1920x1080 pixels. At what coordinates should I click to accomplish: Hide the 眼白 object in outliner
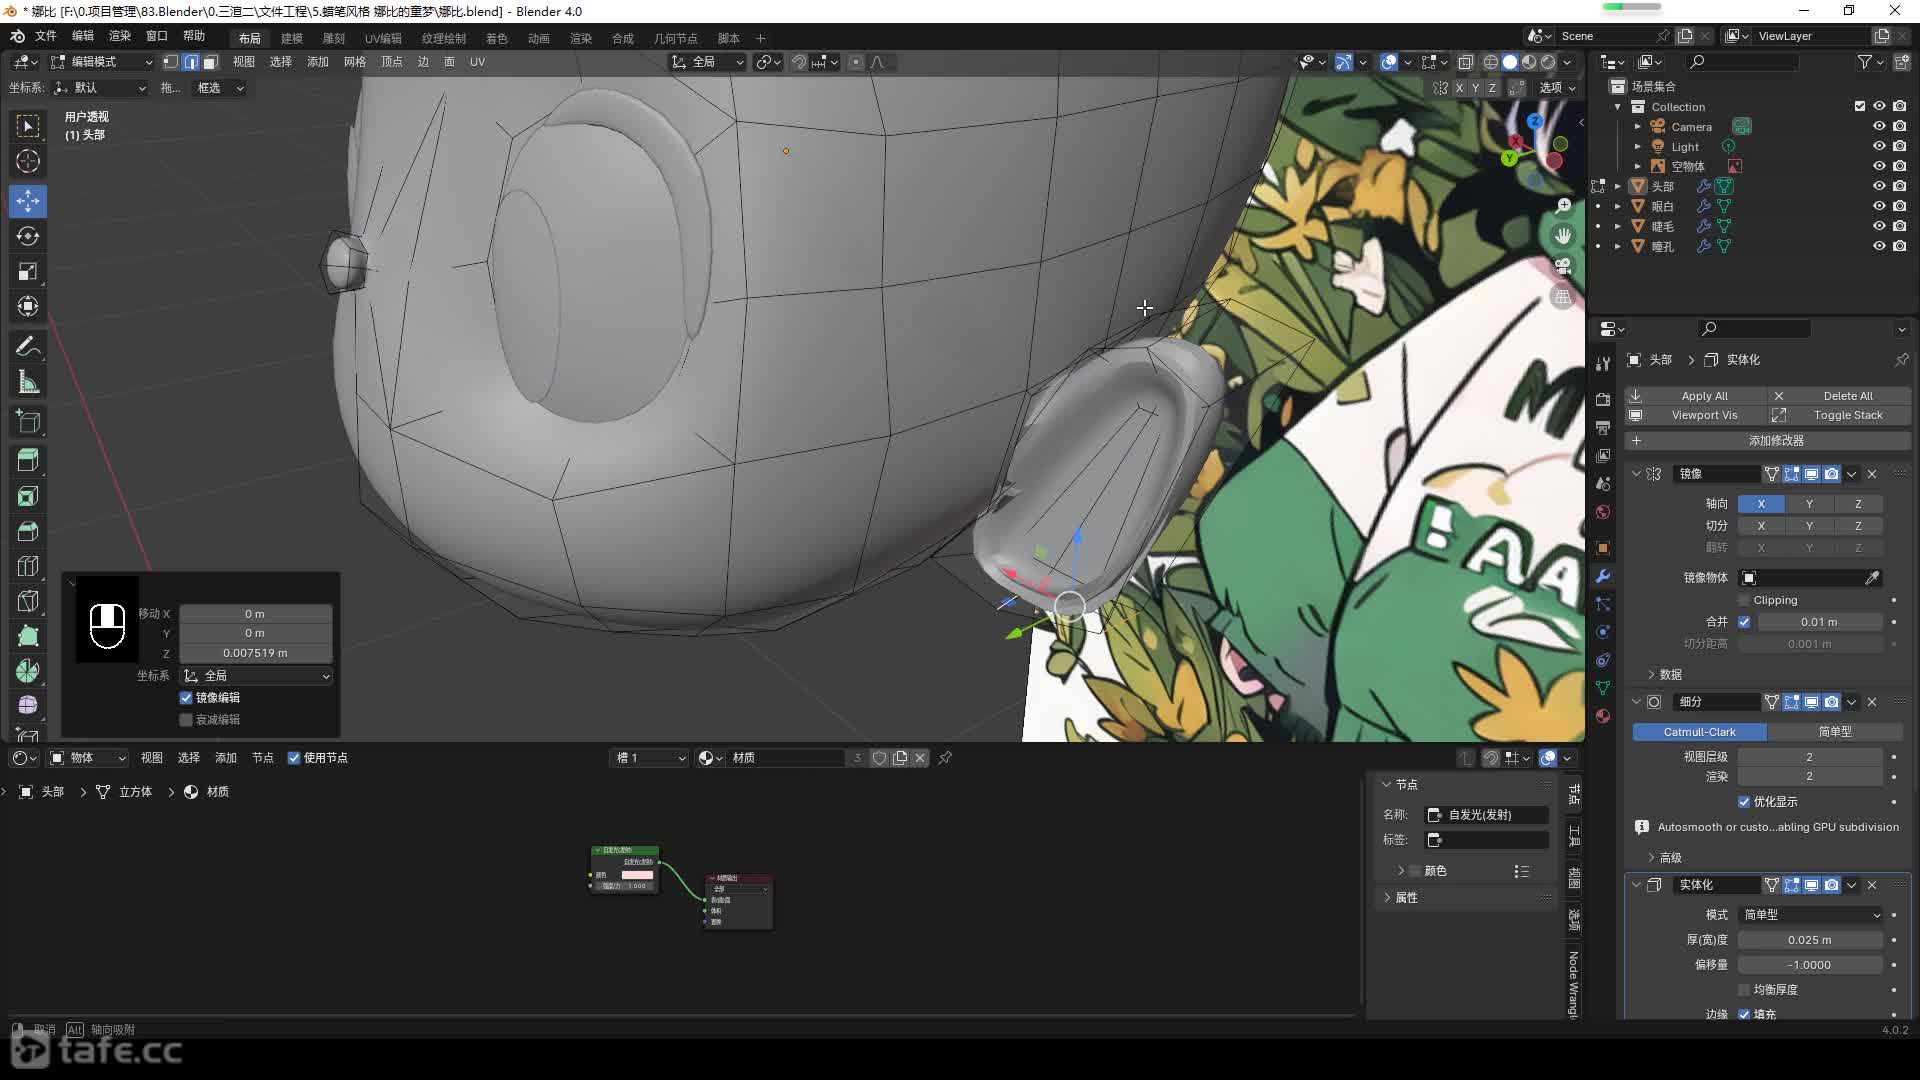coord(1879,206)
